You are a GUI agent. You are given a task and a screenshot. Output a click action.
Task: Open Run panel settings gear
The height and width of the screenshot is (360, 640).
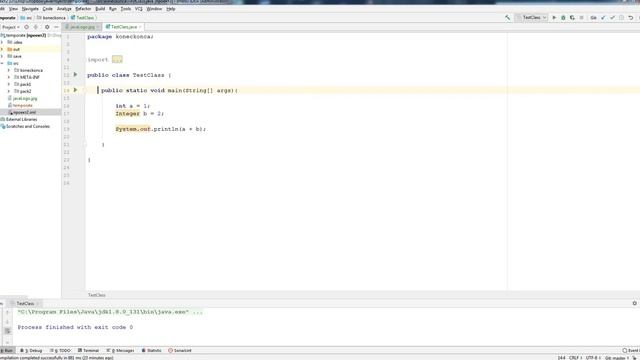pyautogui.click(x=634, y=303)
